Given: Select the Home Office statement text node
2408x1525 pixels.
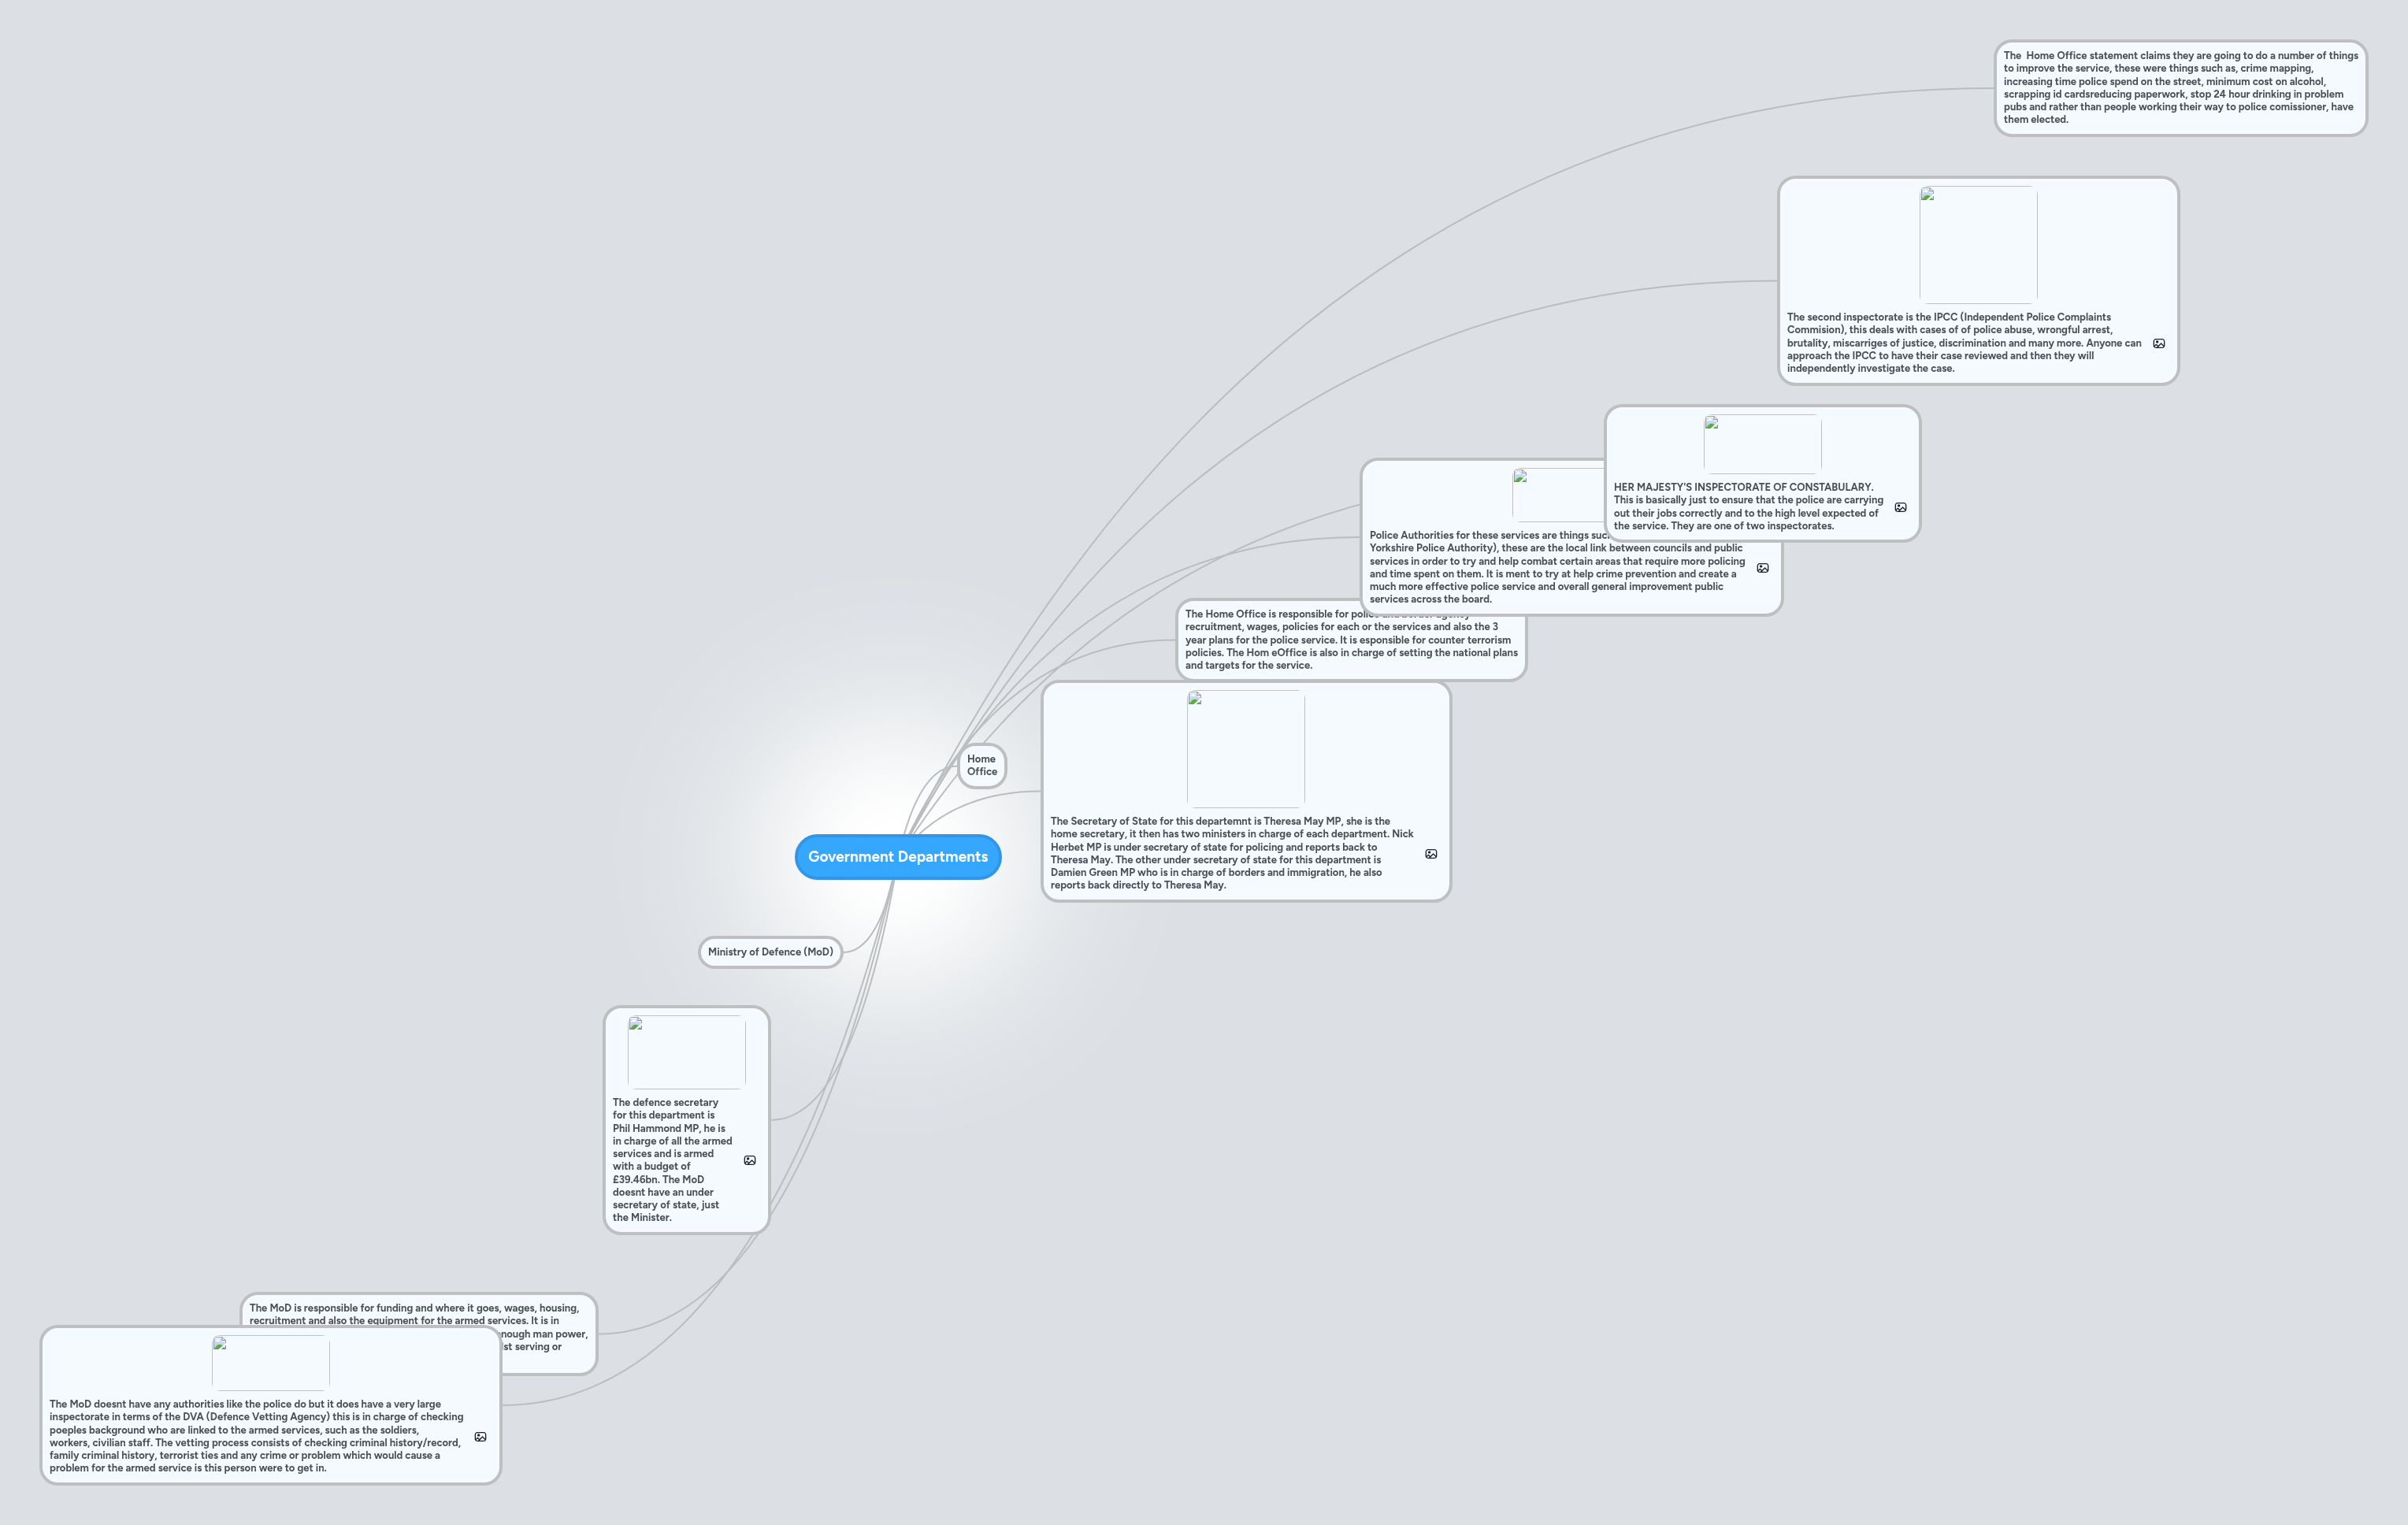Looking at the screenshot, I should coord(2181,88).
